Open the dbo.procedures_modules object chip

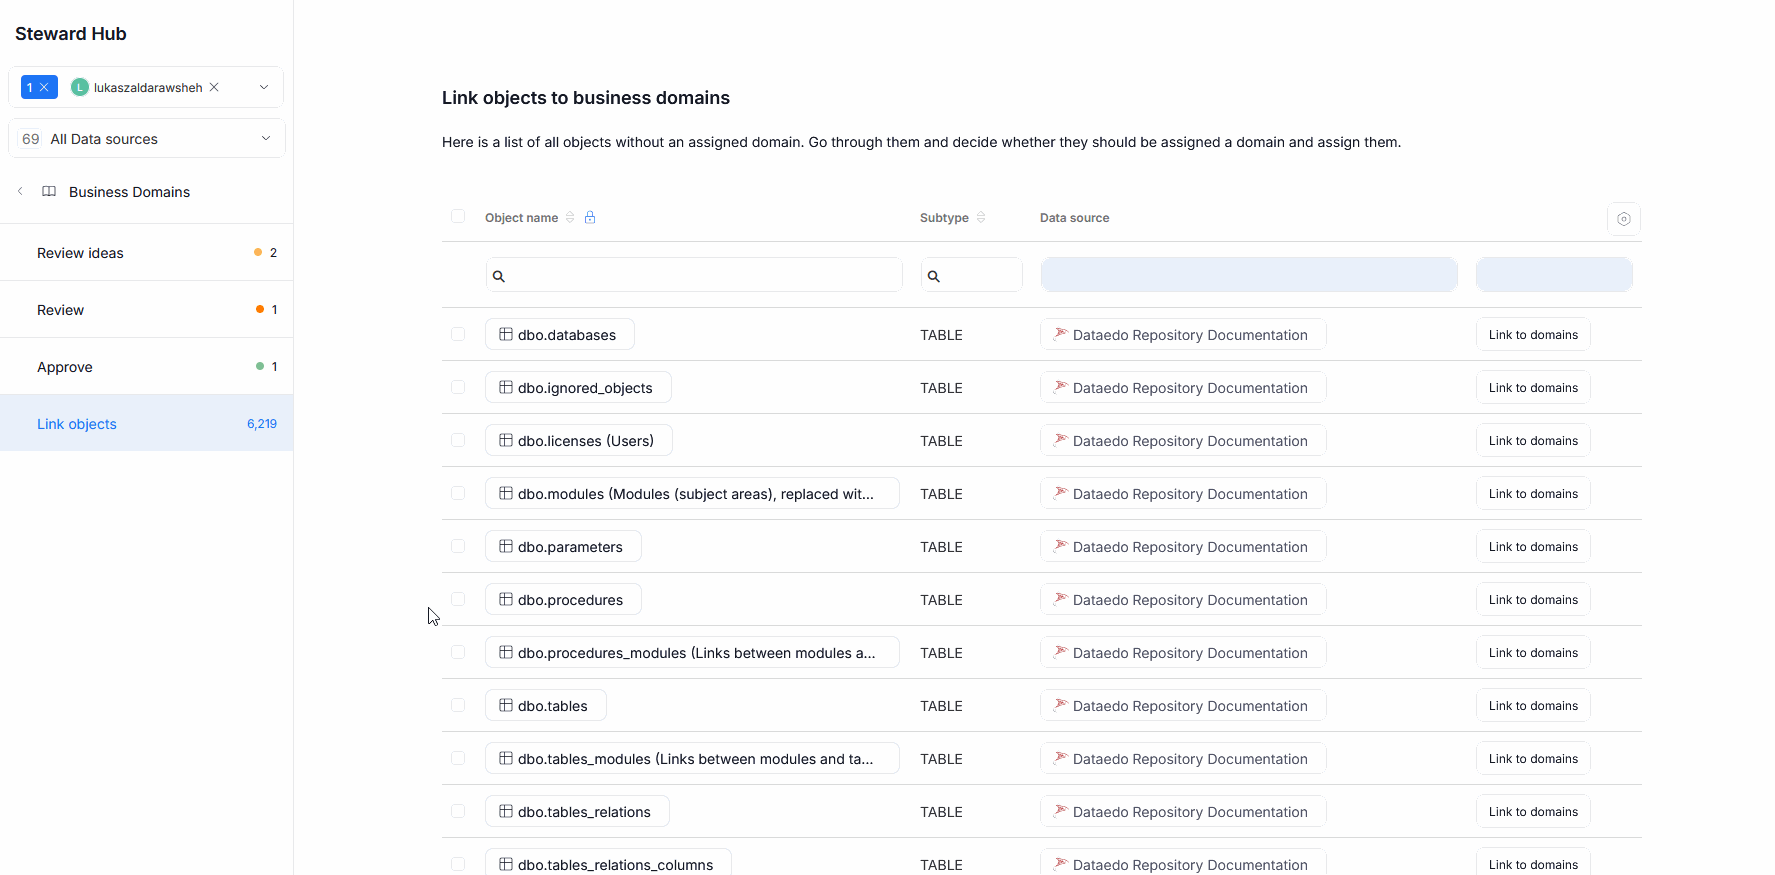click(692, 653)
